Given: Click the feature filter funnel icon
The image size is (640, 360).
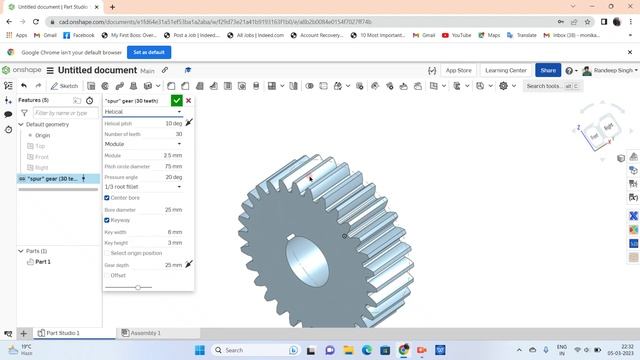Looking at the screenshot, I should 24,113.
